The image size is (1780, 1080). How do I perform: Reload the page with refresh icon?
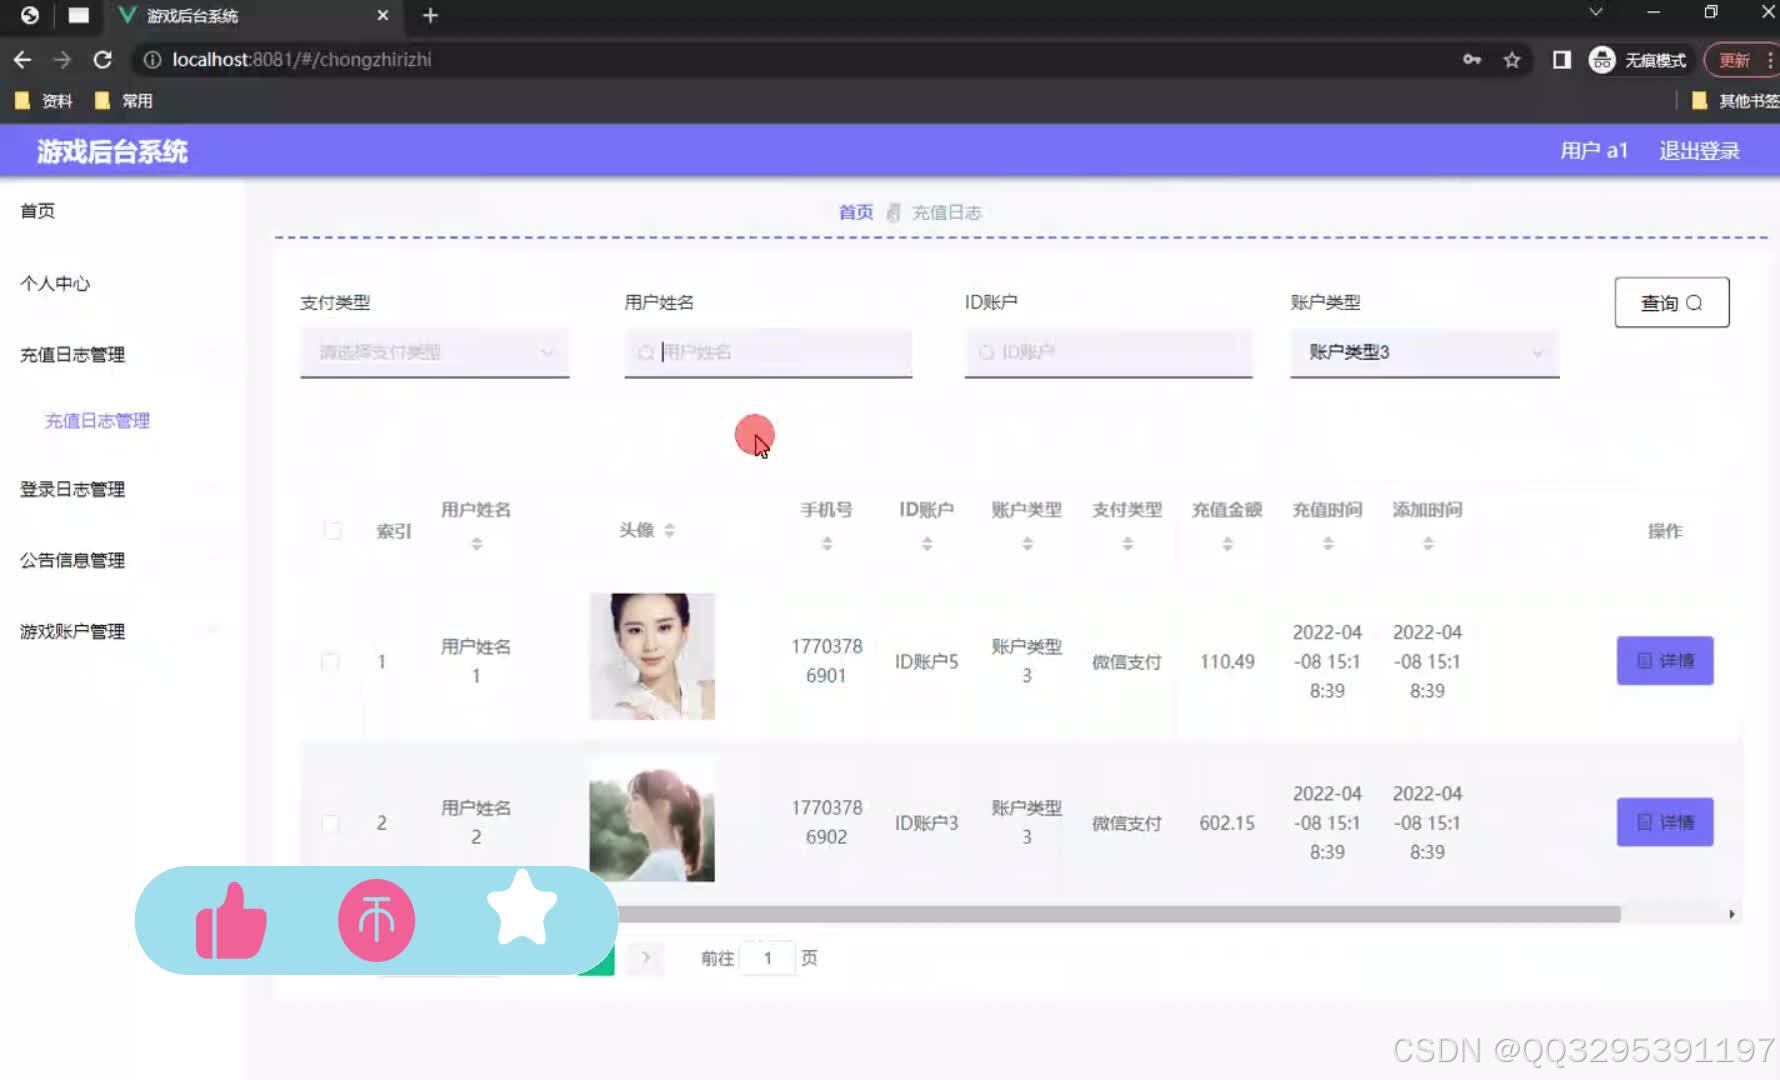point(102,60)
